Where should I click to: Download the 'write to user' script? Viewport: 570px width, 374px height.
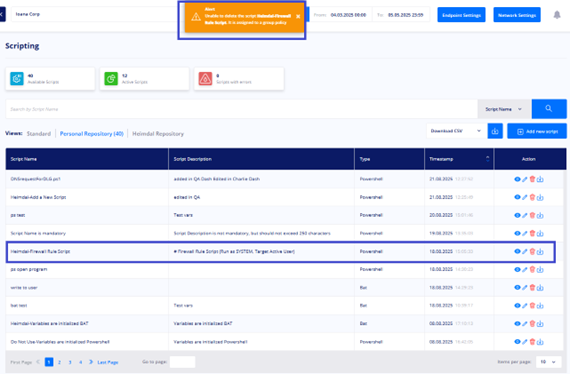[x=540, y=287]
